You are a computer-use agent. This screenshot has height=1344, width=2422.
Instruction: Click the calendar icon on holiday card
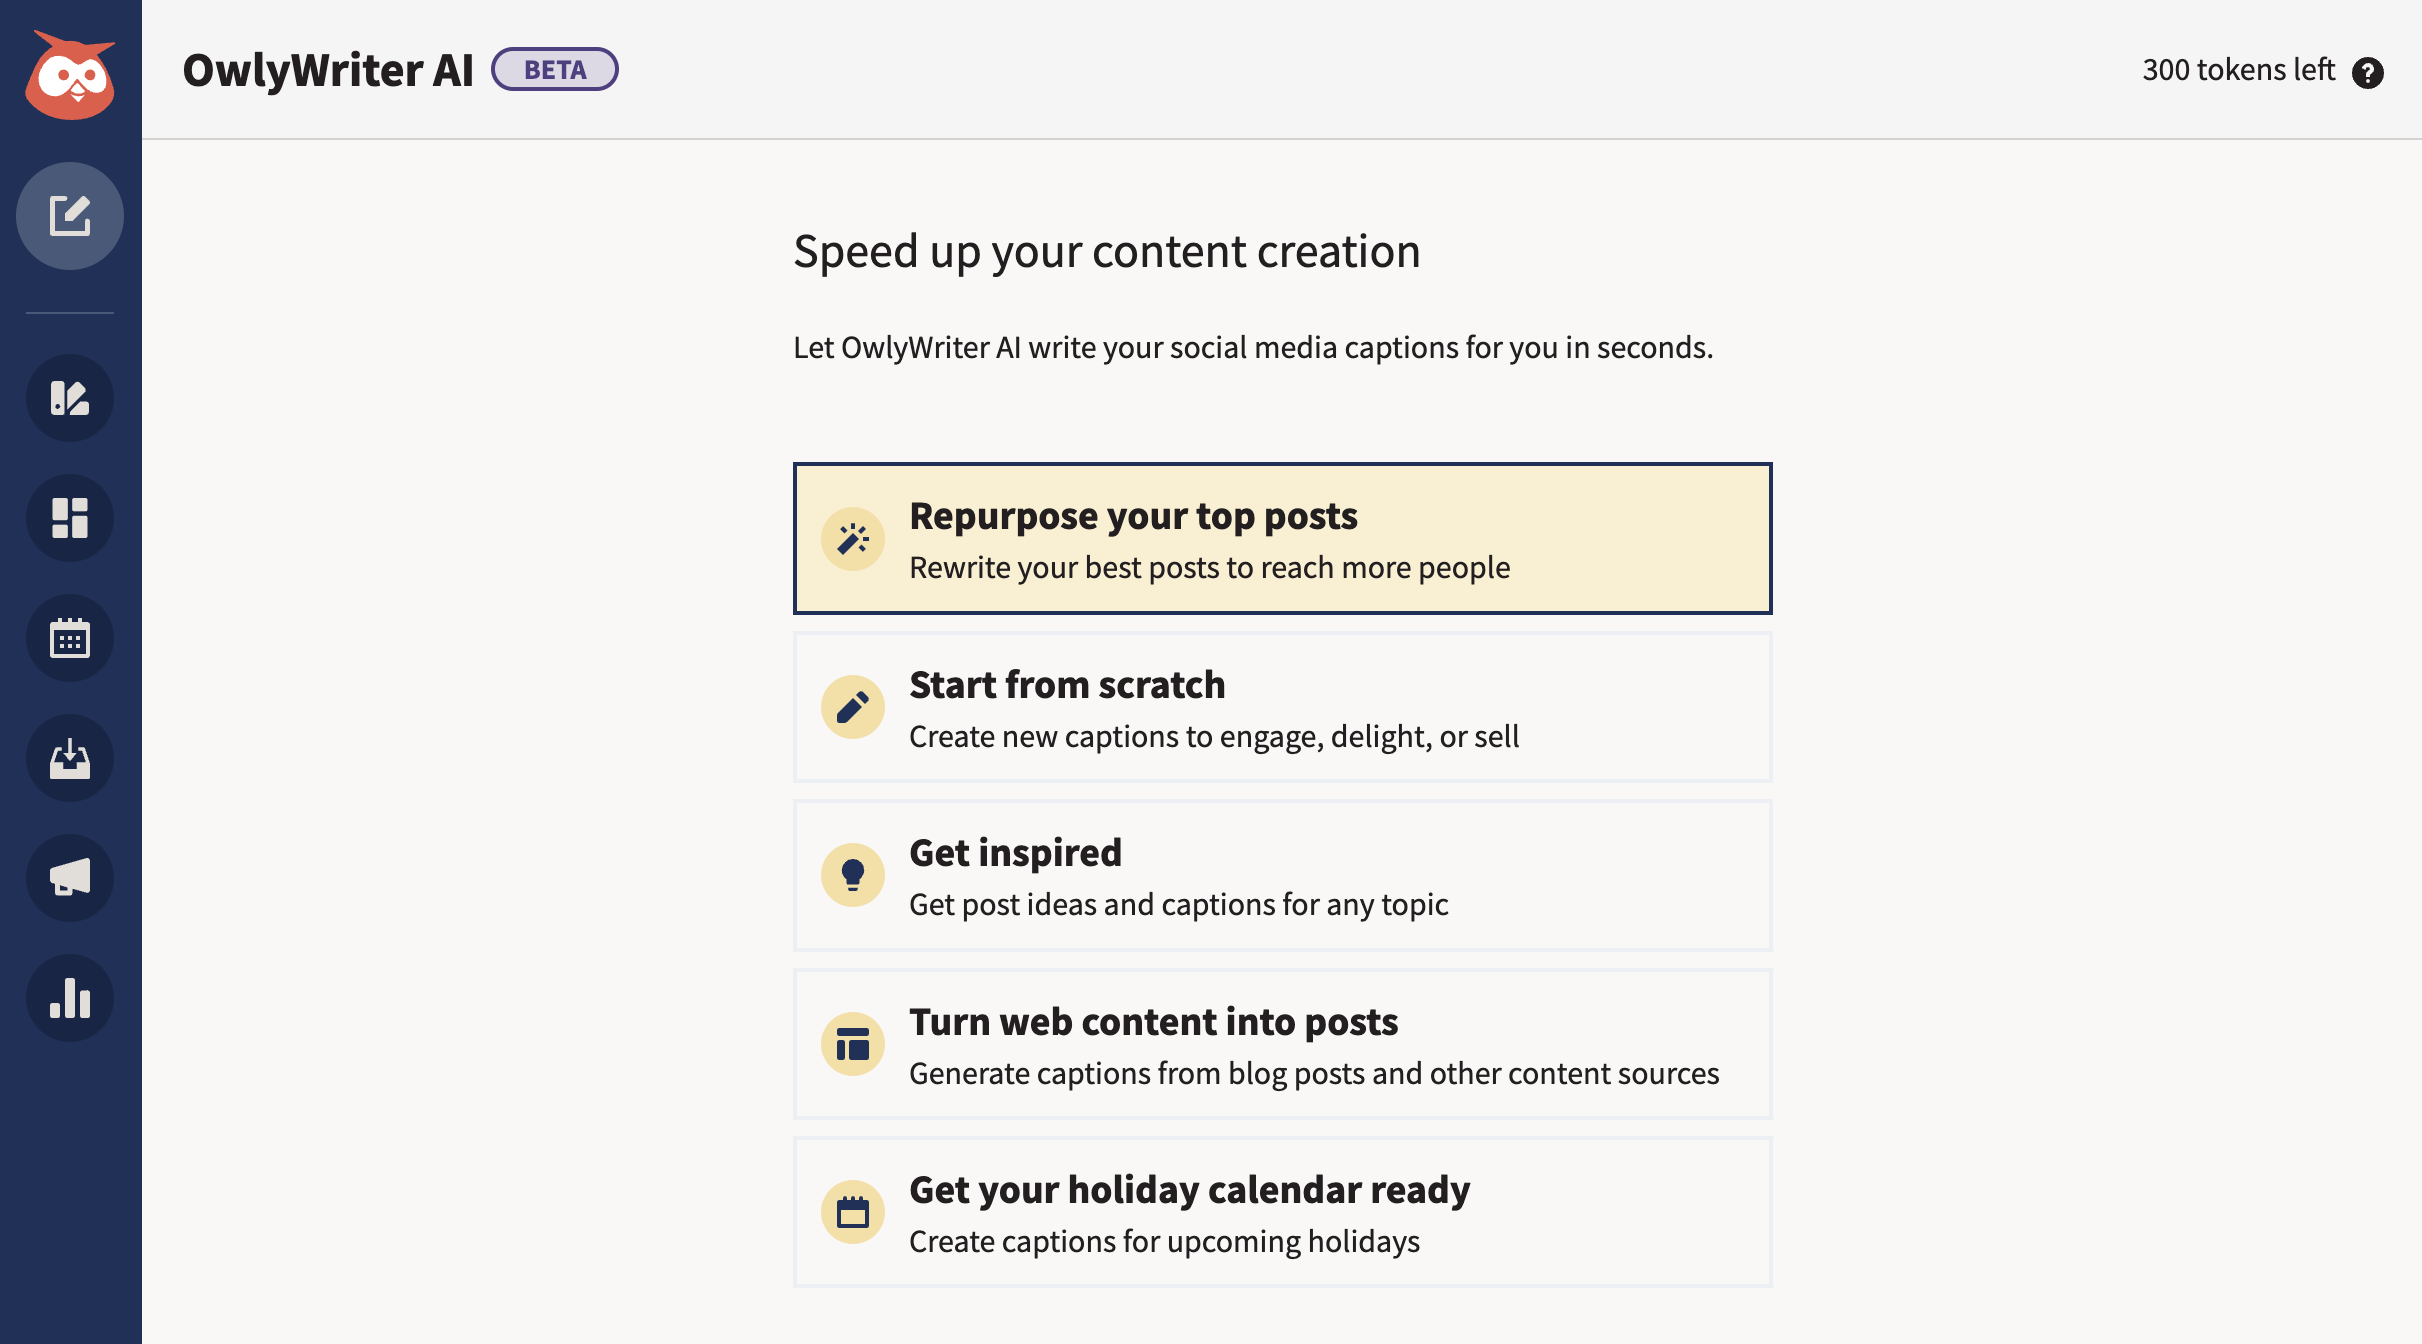point(853,1212)
